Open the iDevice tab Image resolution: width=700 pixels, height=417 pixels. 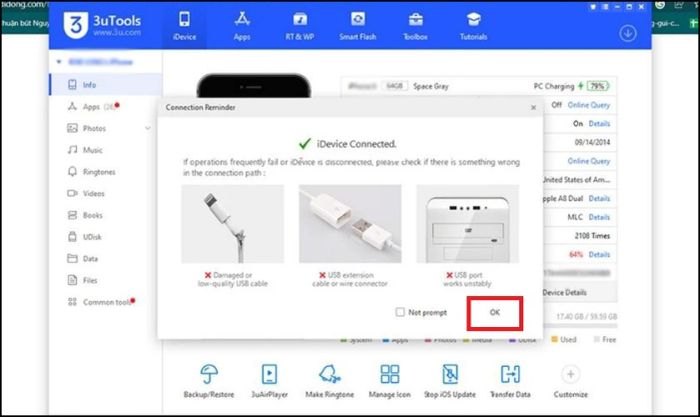pos(184,26)
